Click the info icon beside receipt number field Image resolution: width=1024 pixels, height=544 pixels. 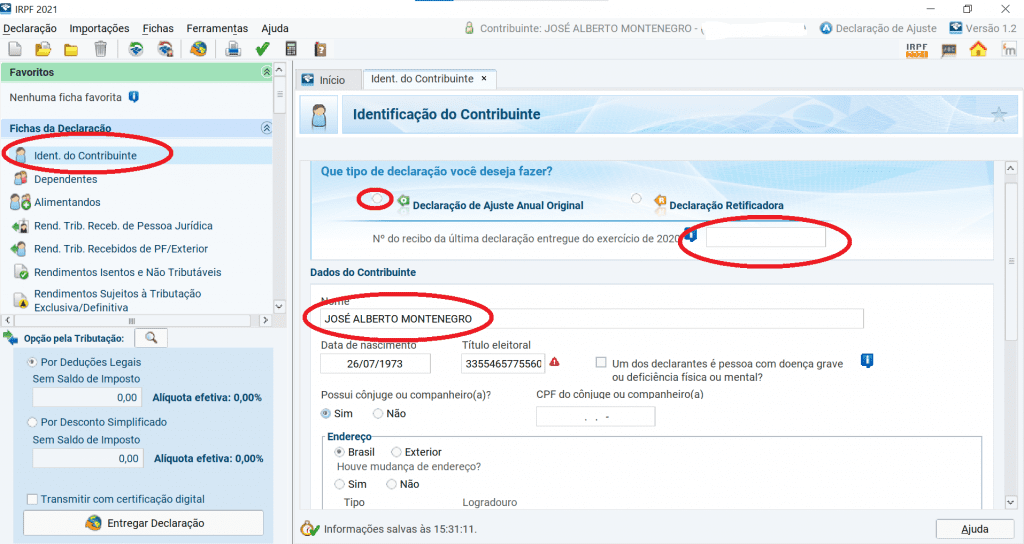[691, 234]
